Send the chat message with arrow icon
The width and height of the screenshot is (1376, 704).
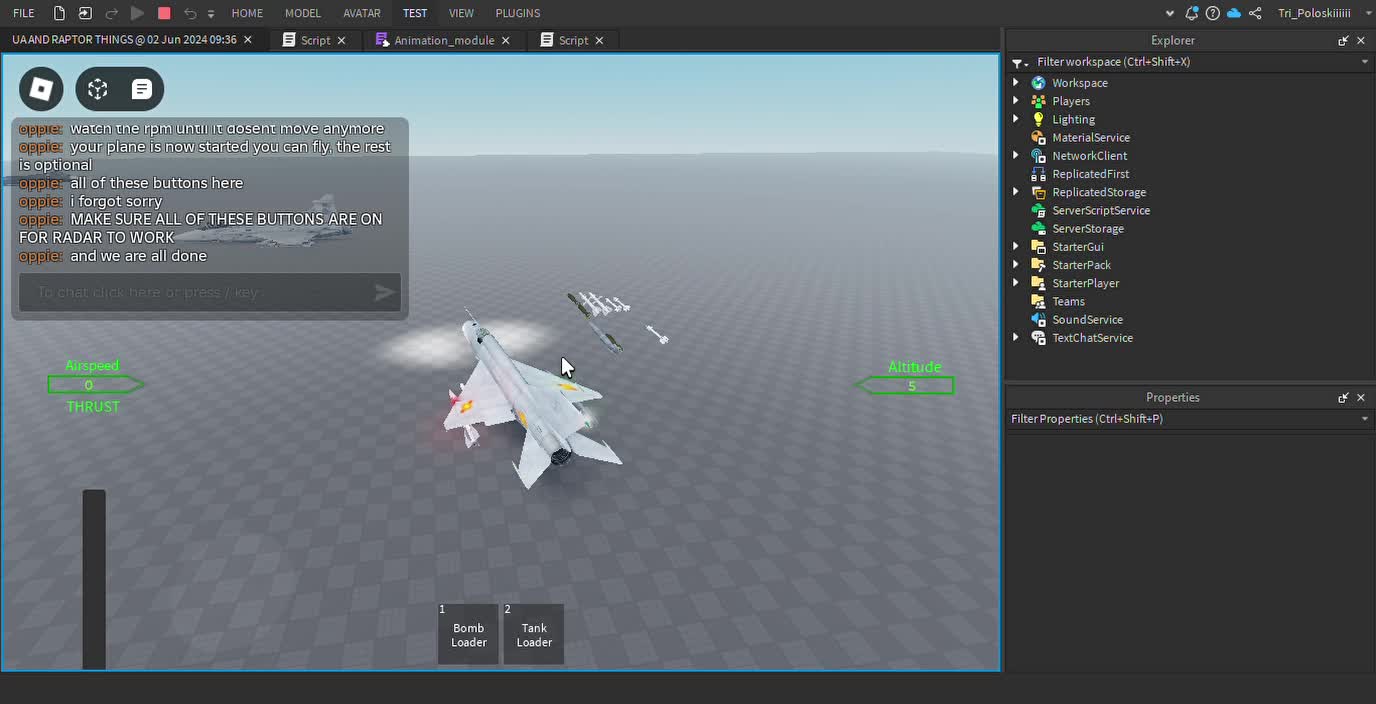tap(384, 292)
